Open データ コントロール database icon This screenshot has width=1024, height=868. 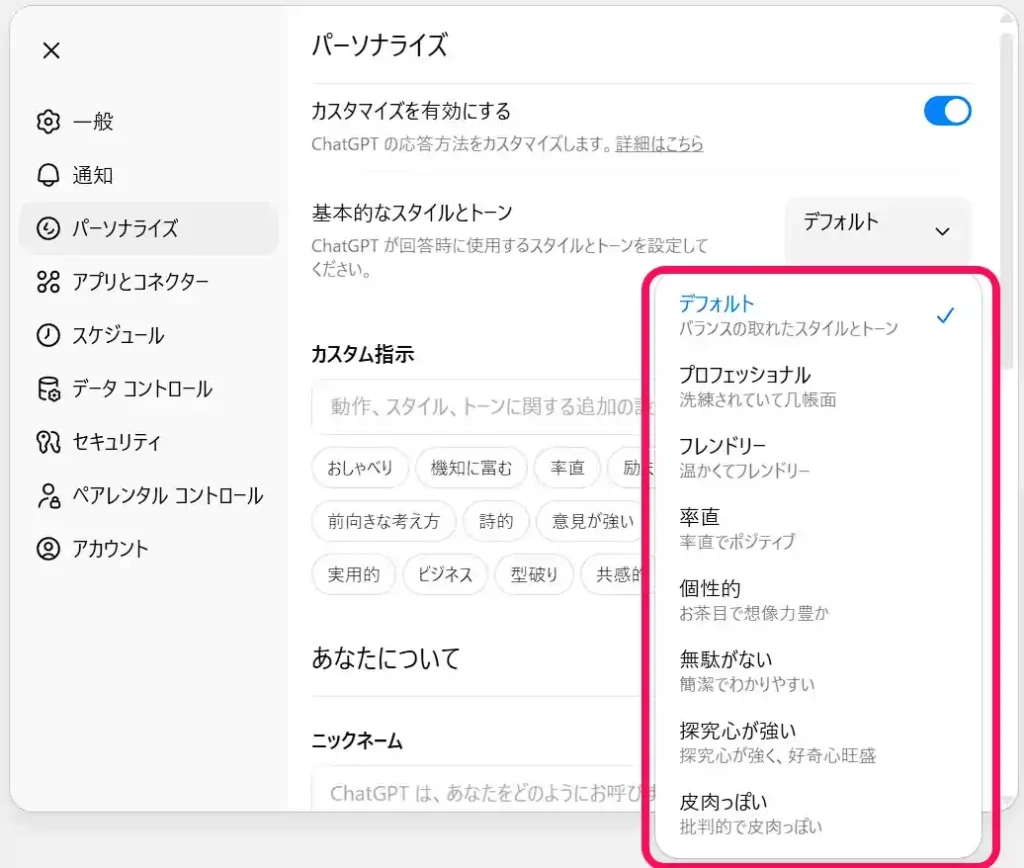(48, 389)
